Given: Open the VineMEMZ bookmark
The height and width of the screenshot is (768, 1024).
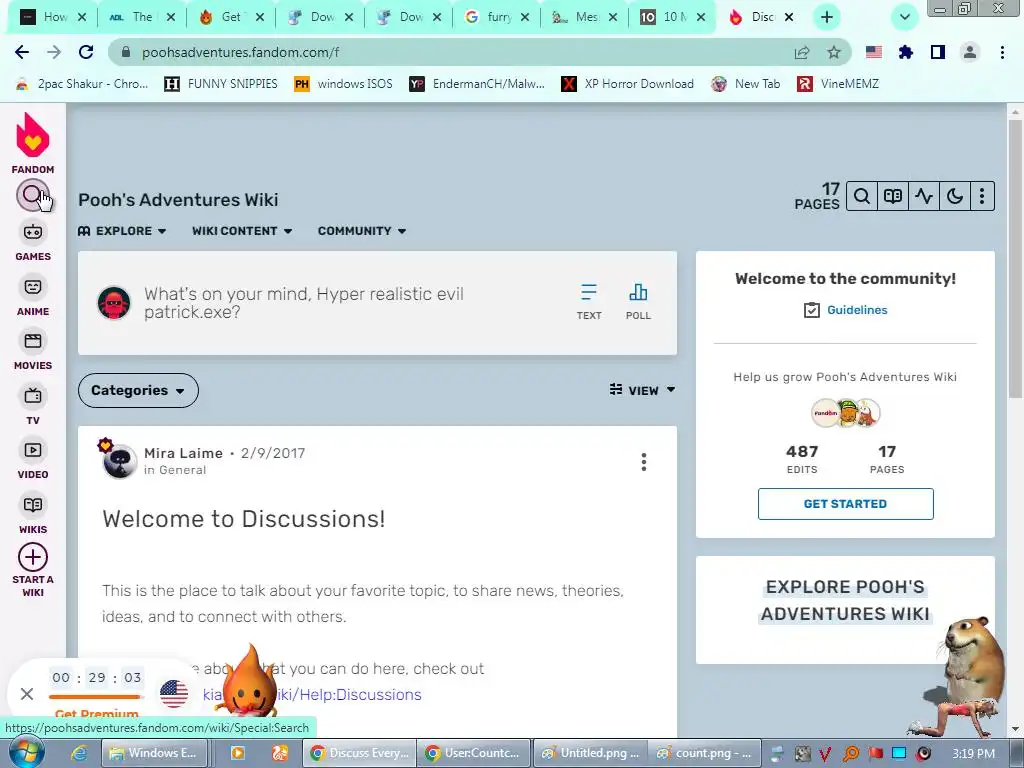Looking at the screenshot, I should click(838, 84).
